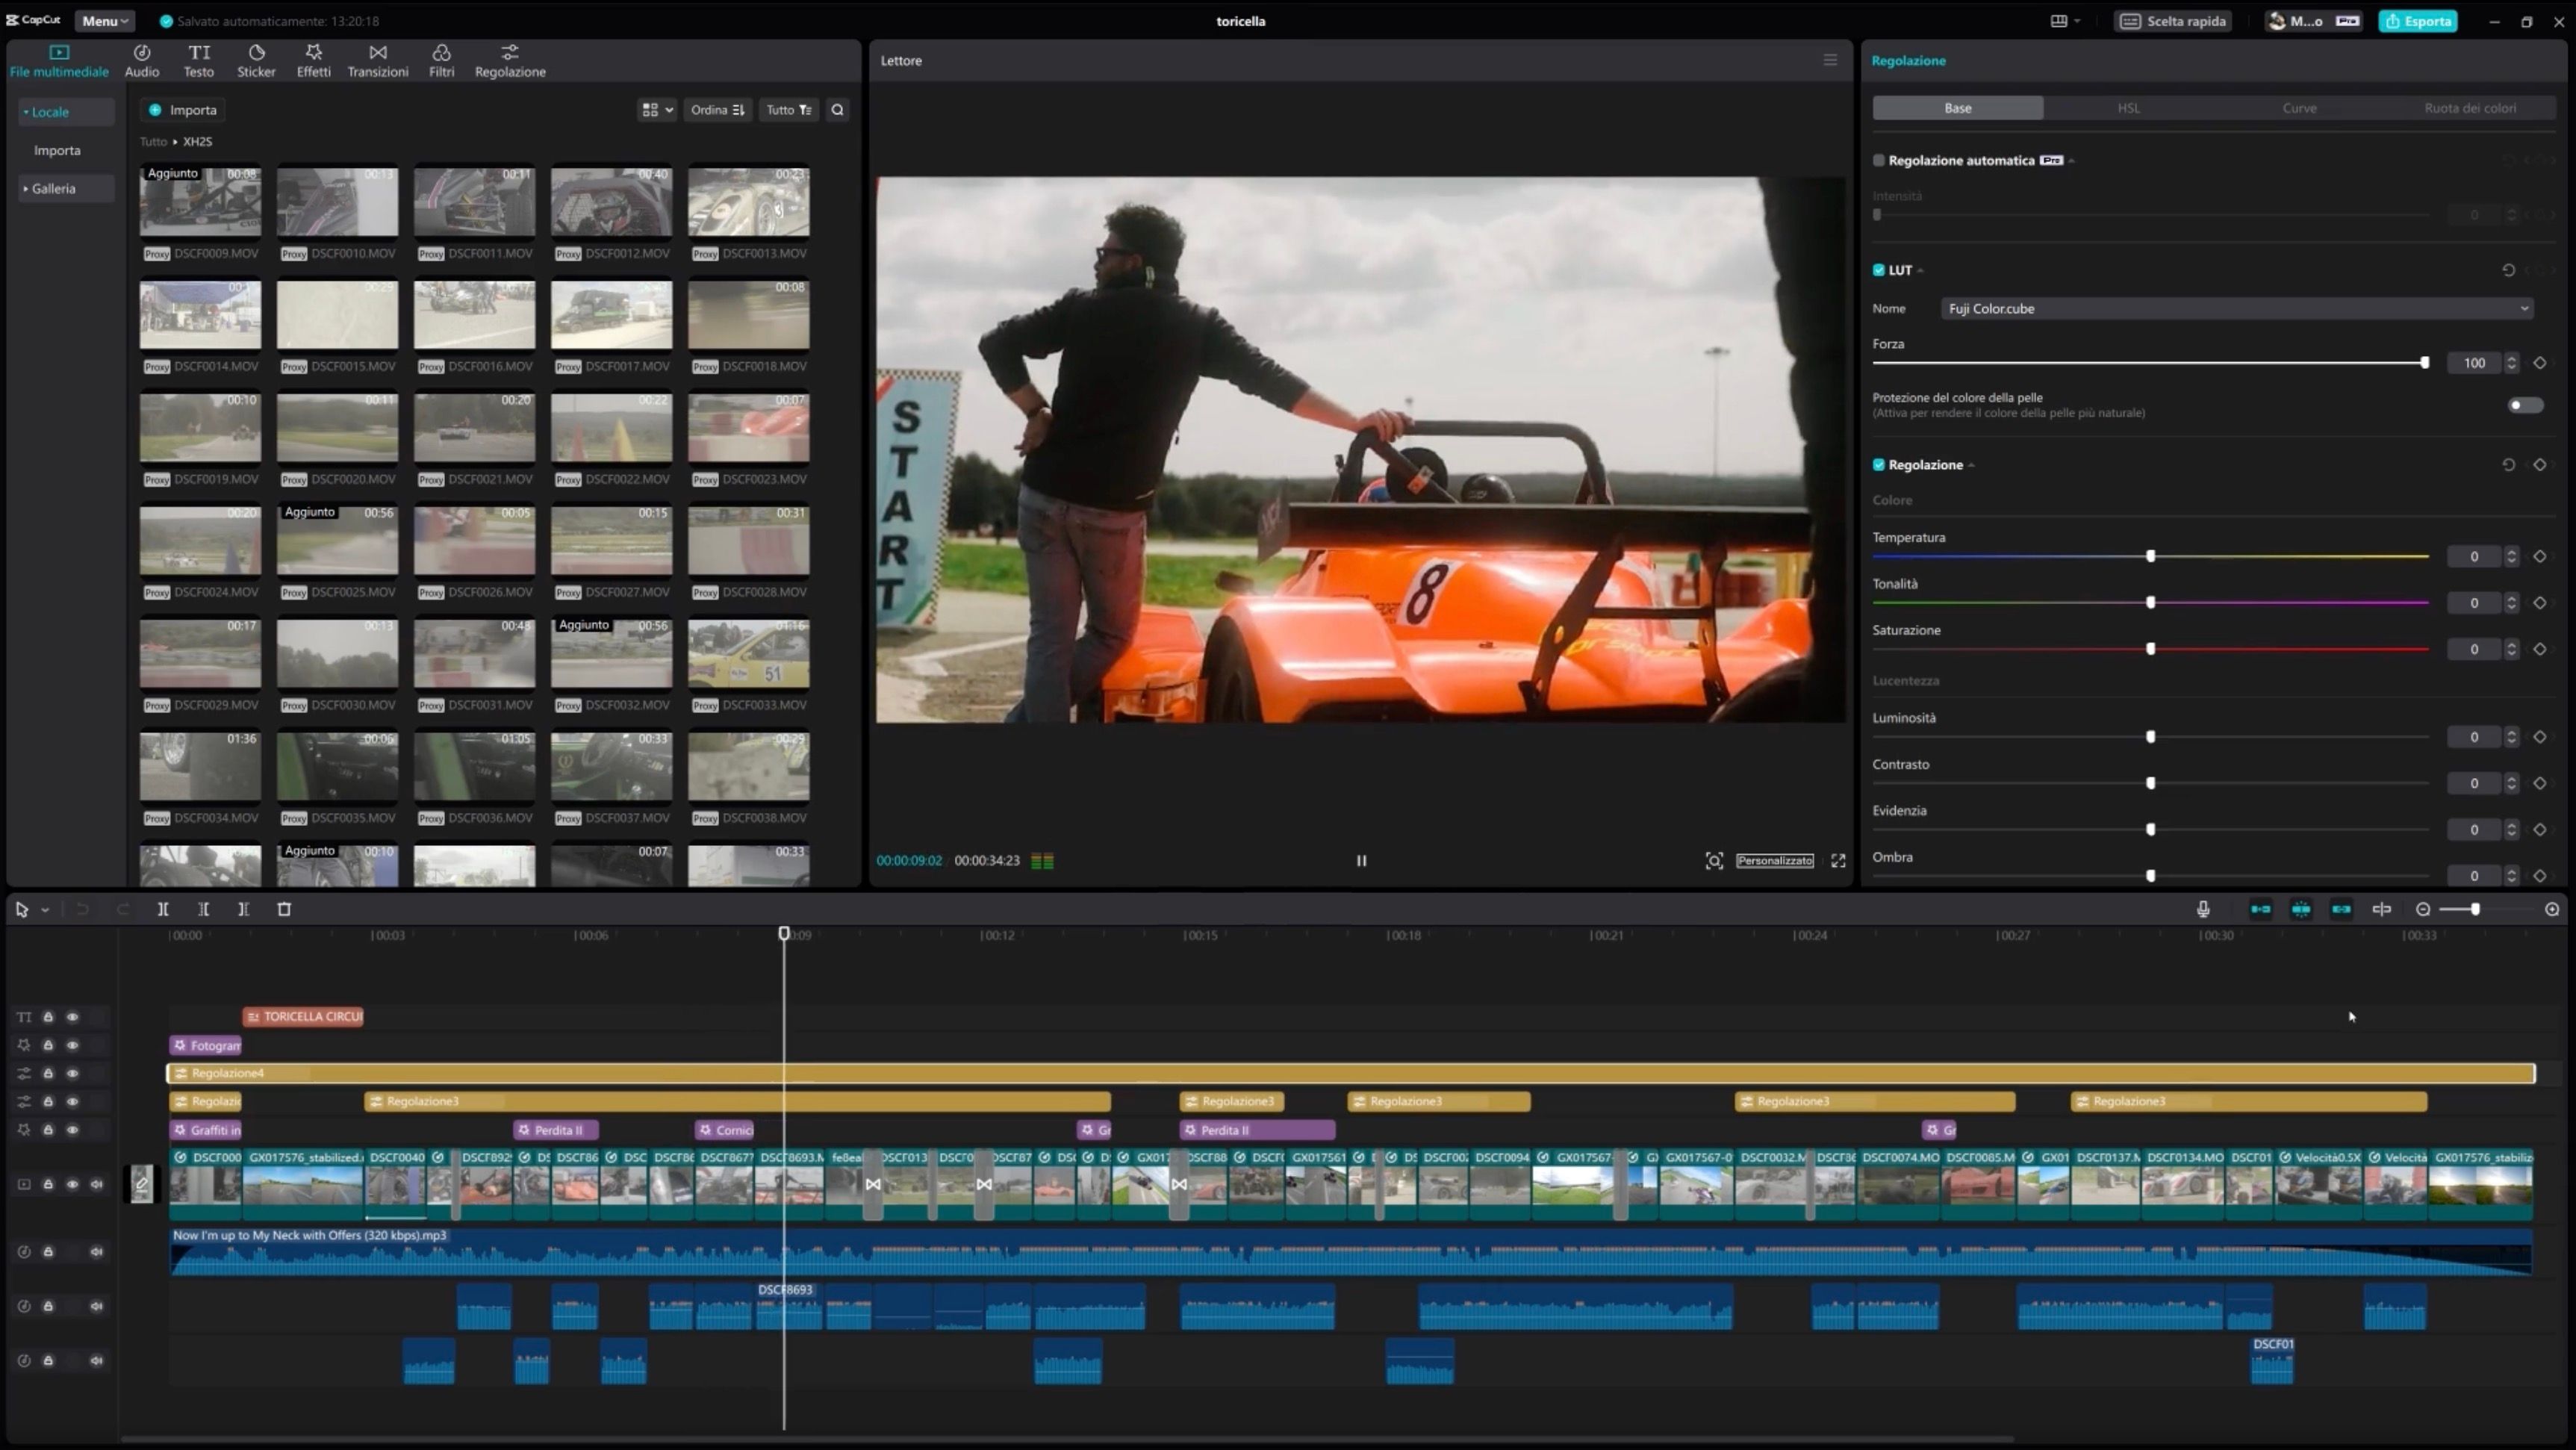
Task: Open the Transizioni panel
Action: tap(377, 60)
